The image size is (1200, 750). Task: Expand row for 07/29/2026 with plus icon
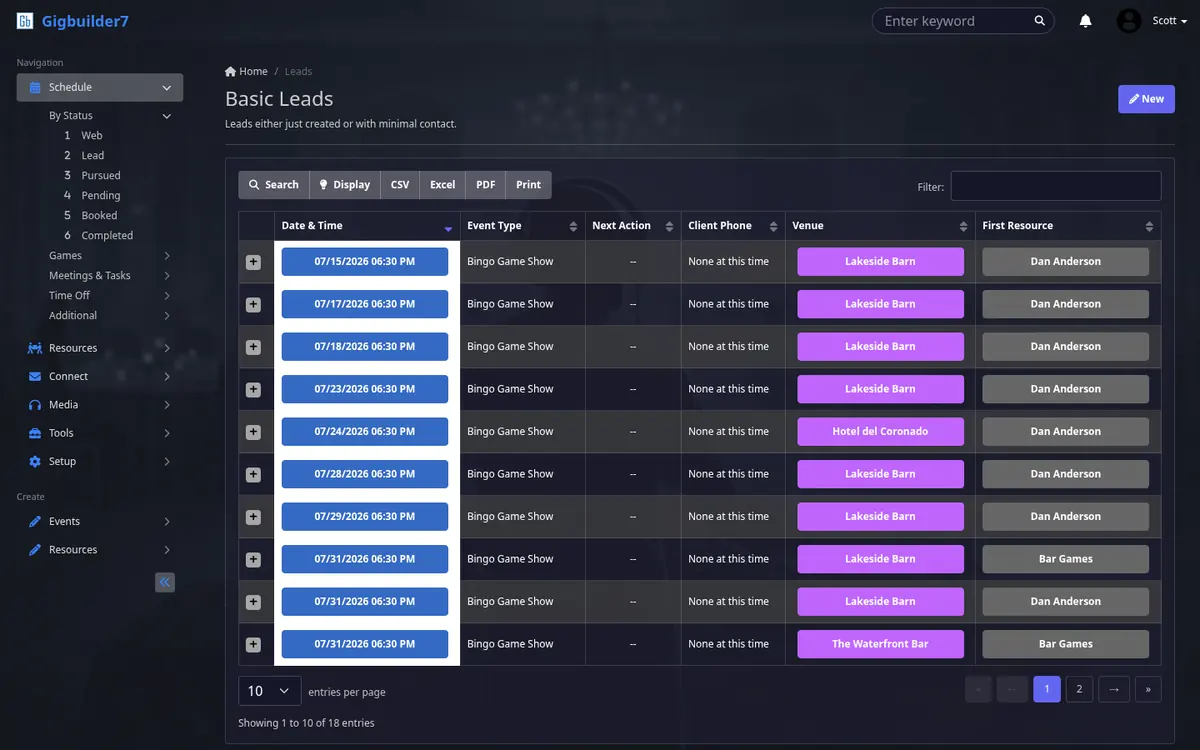253,517
